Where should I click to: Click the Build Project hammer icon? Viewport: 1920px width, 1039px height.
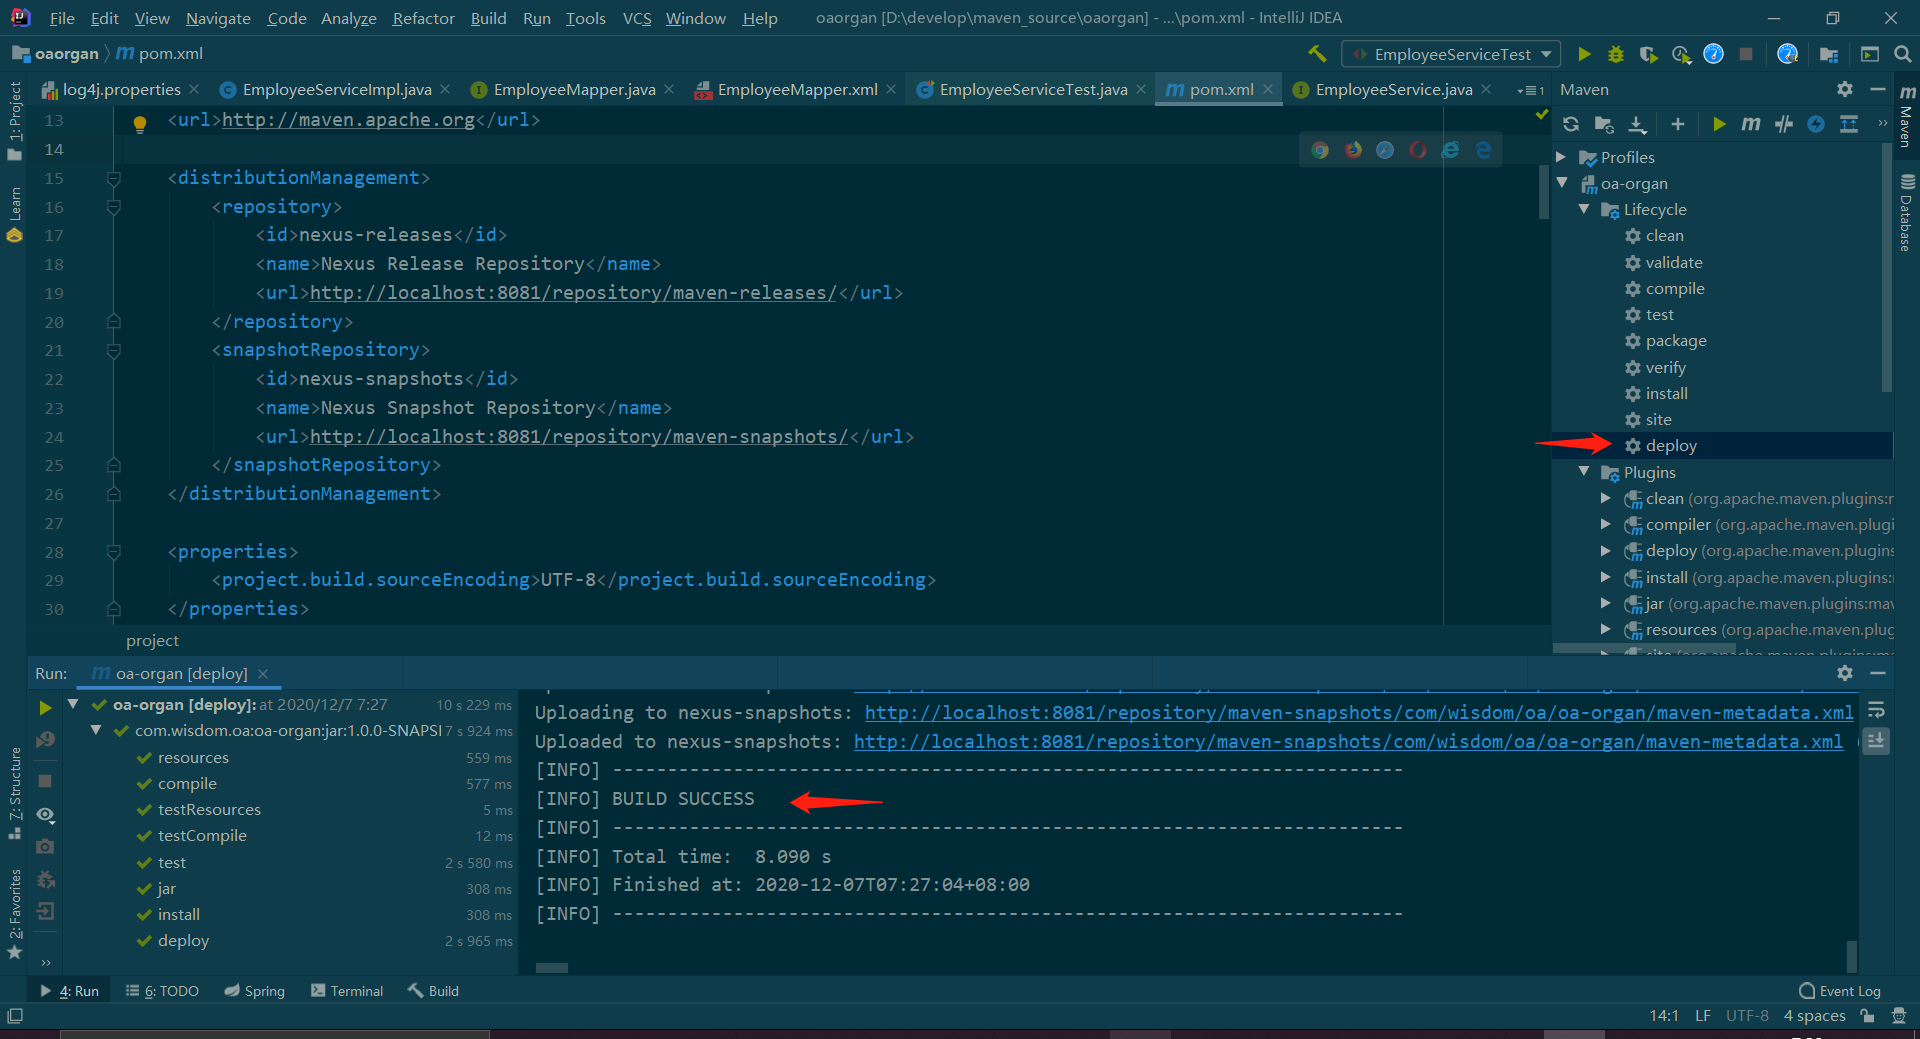[1317, 54]
